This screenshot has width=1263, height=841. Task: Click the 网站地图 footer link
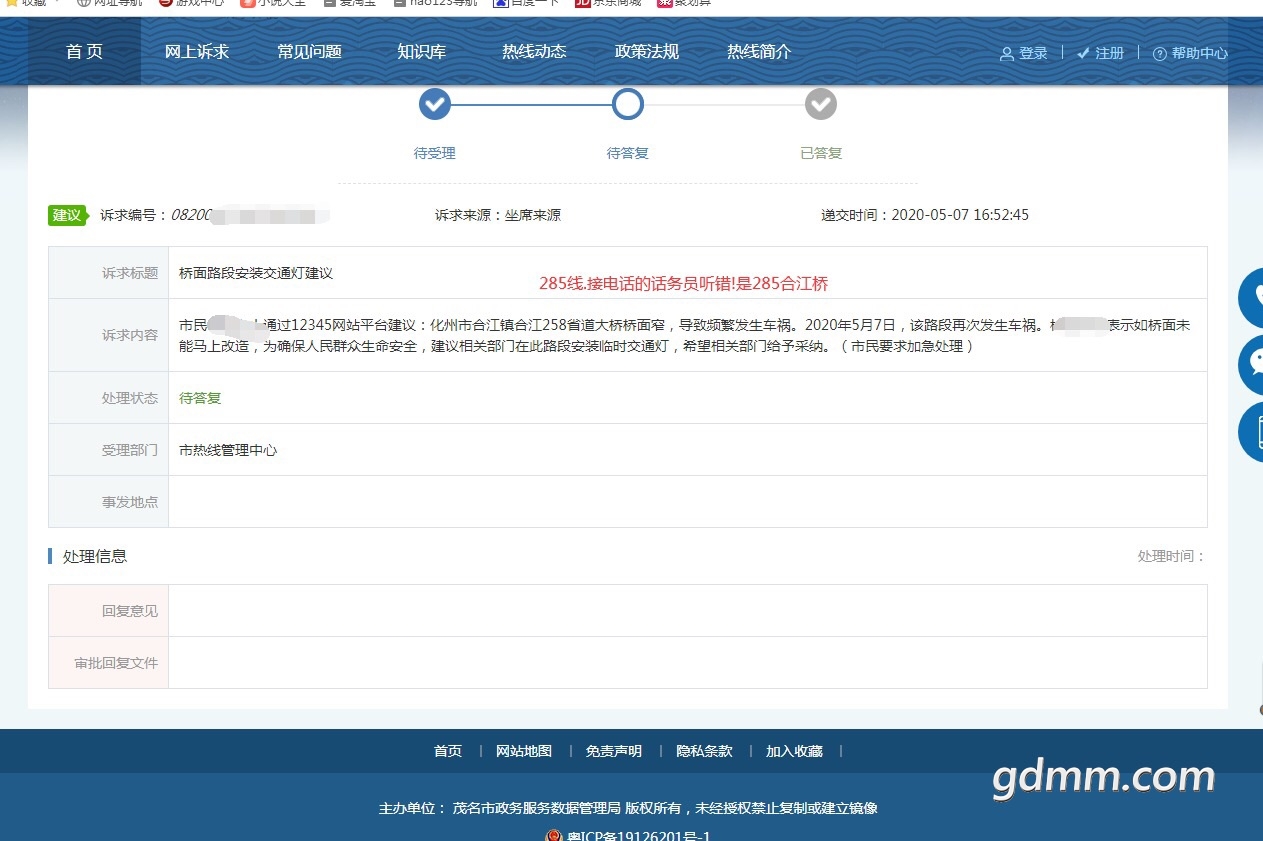tap(524, 751)
